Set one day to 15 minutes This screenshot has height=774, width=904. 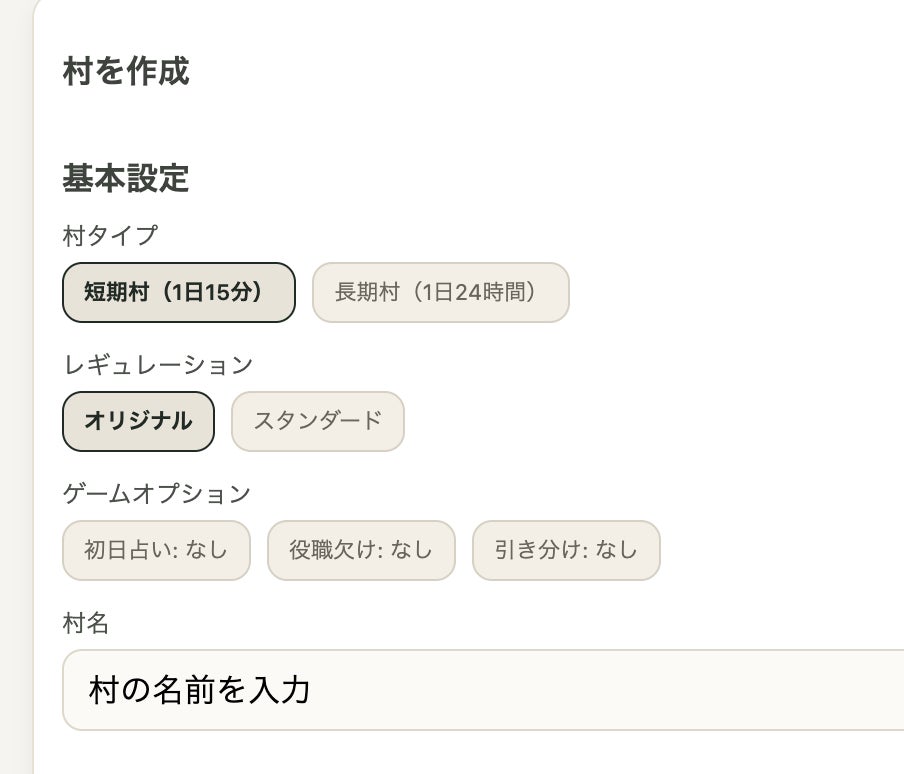(x=179, y=292)
